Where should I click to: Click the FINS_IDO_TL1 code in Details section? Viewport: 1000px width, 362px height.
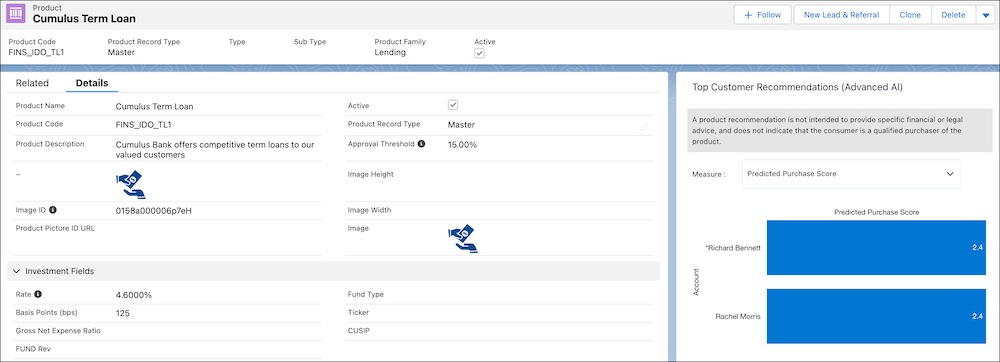point(143,125)
